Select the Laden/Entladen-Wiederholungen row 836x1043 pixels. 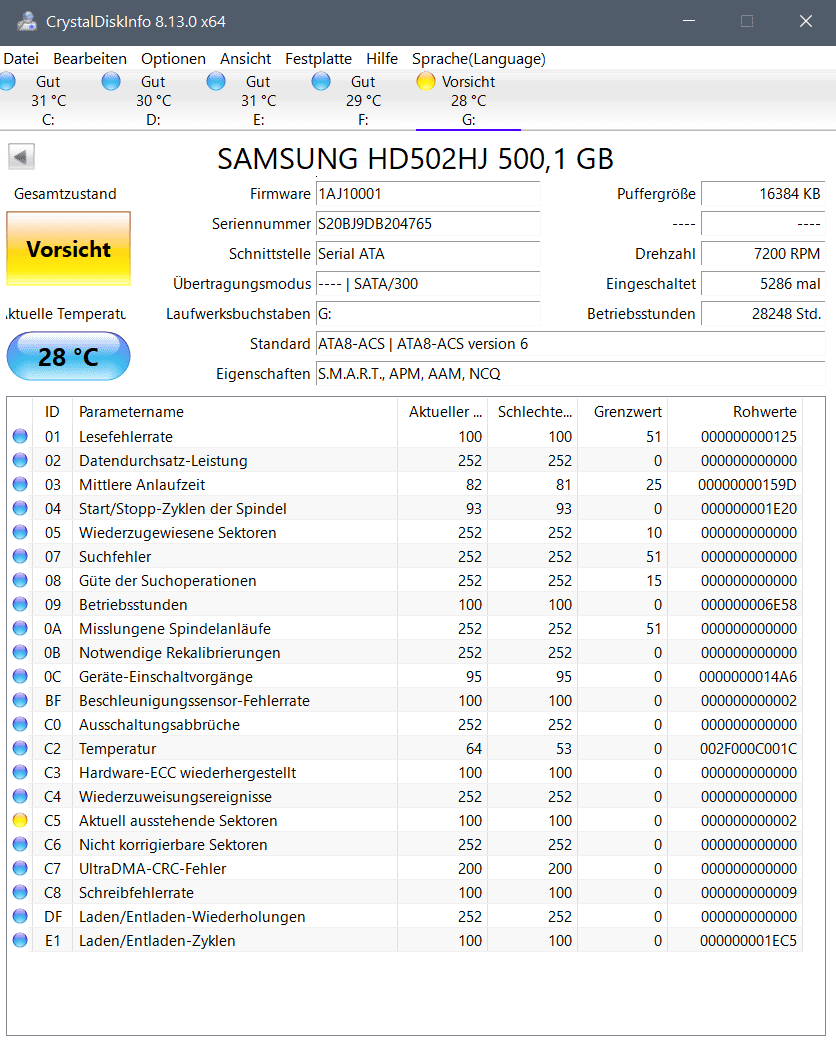click(404, 916)
